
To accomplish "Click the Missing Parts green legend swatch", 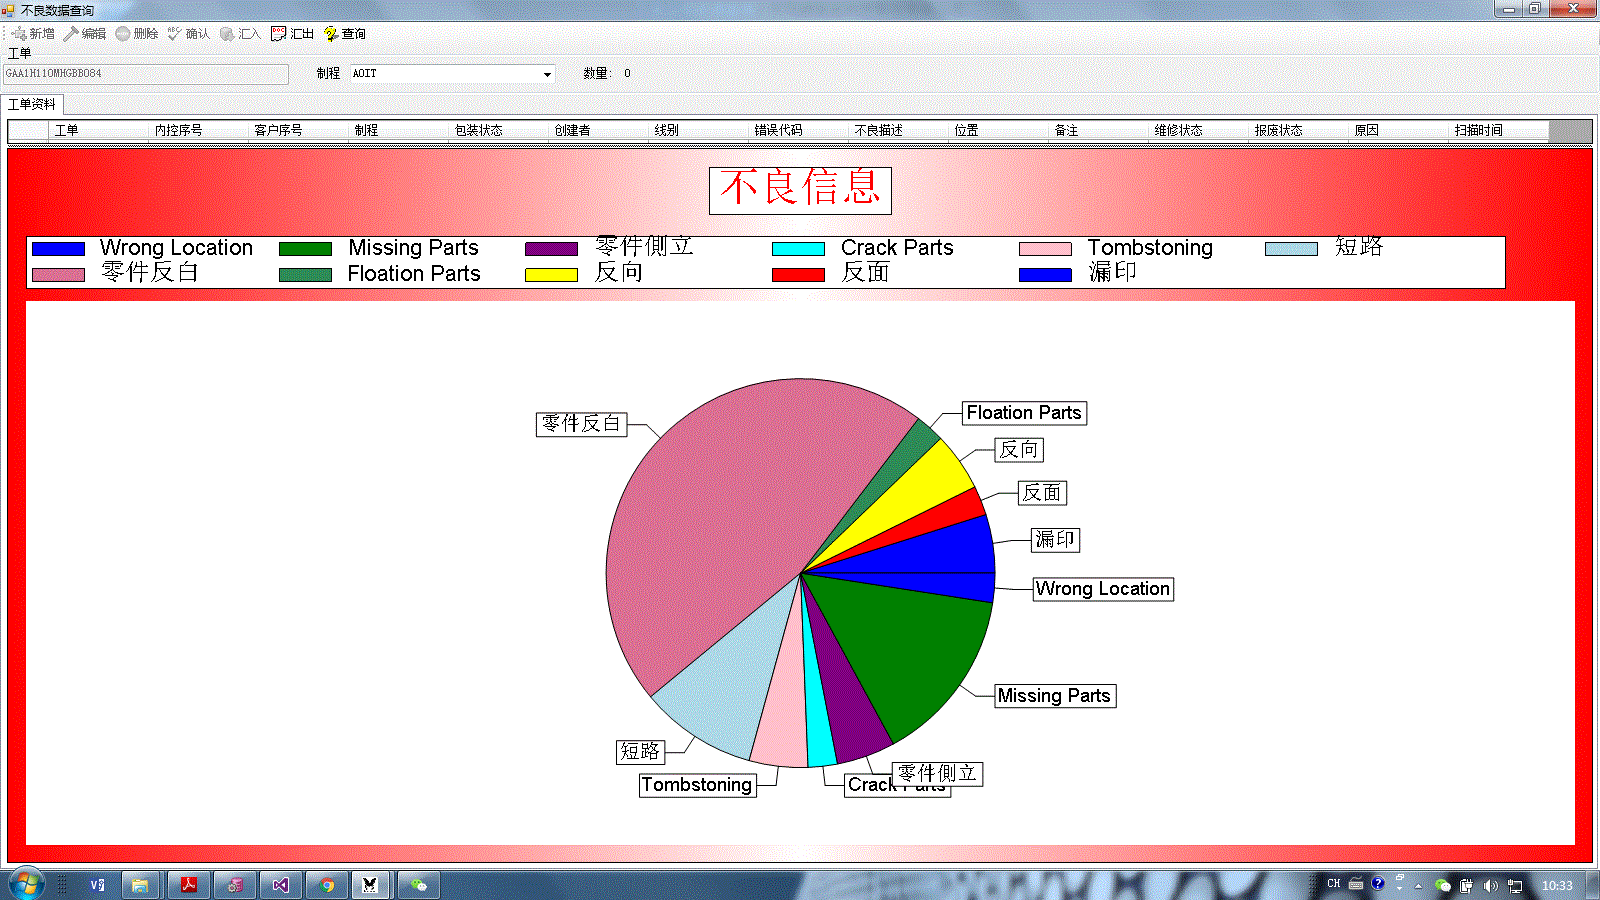I will 305,249.
